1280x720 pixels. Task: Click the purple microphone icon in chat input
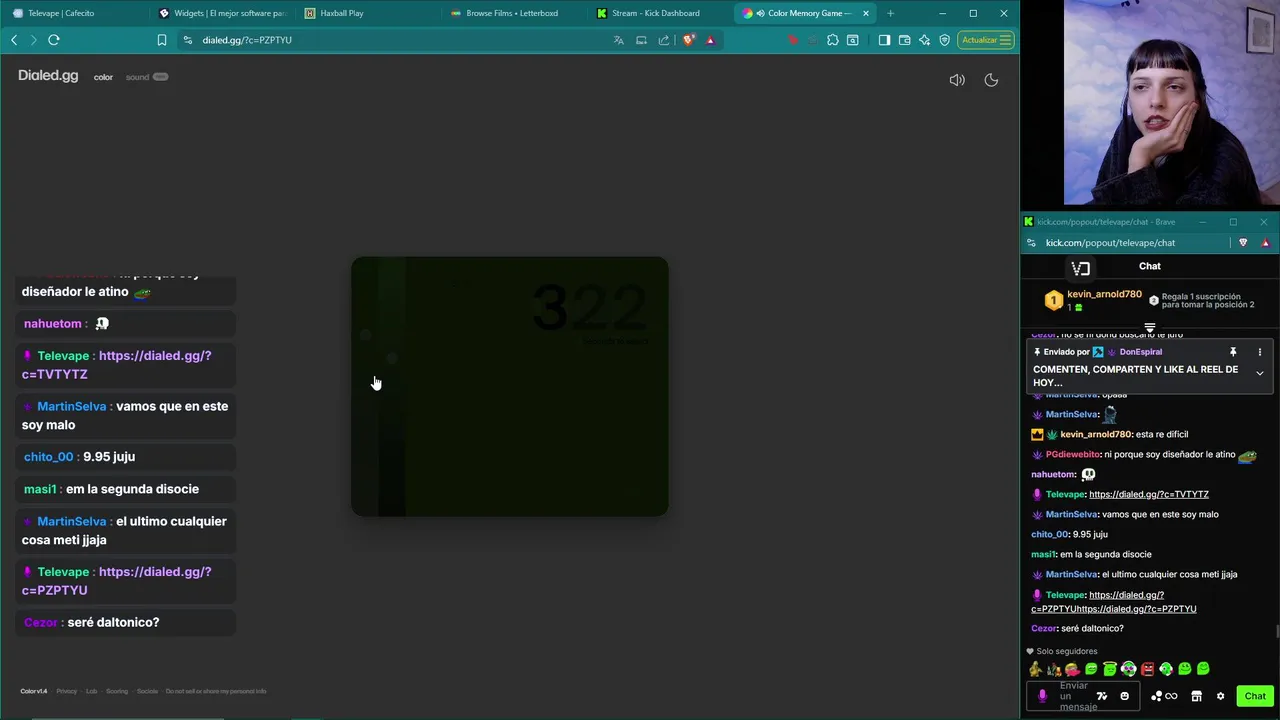tap(1042, 696)
